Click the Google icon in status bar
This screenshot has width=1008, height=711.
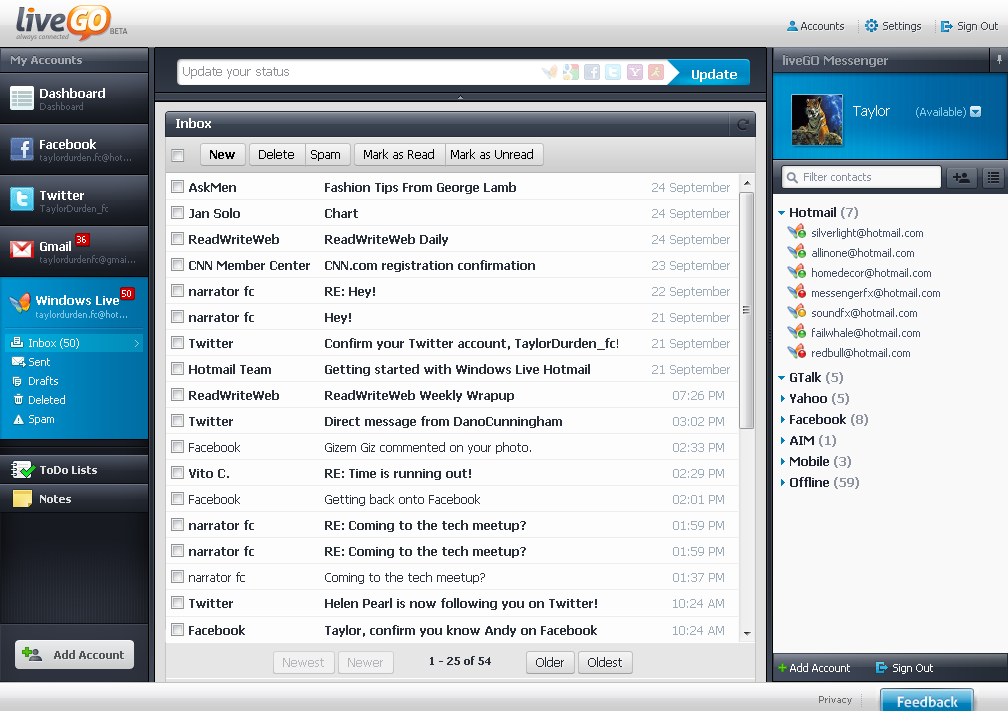click(571, 72)
